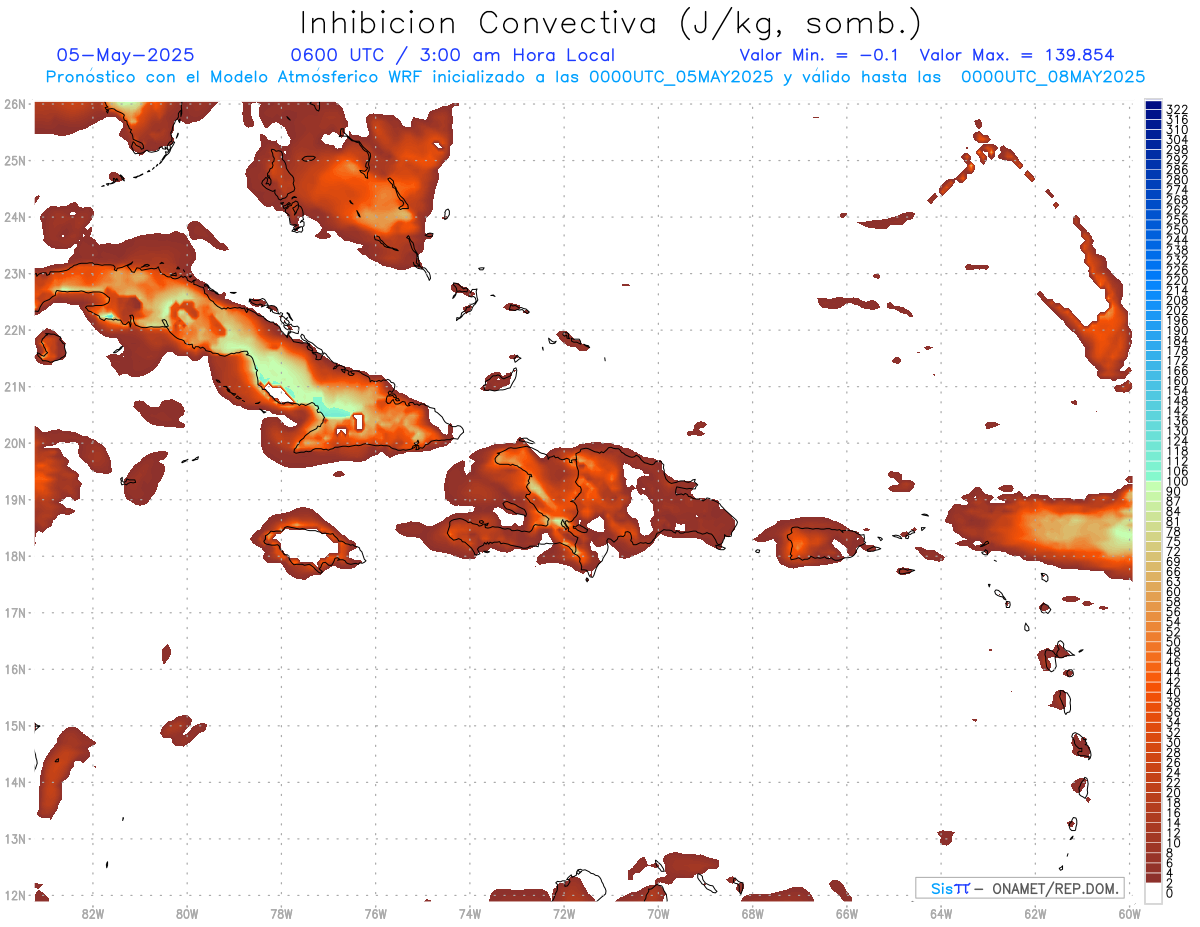Click the latitude label '25N'

point(14,160)
